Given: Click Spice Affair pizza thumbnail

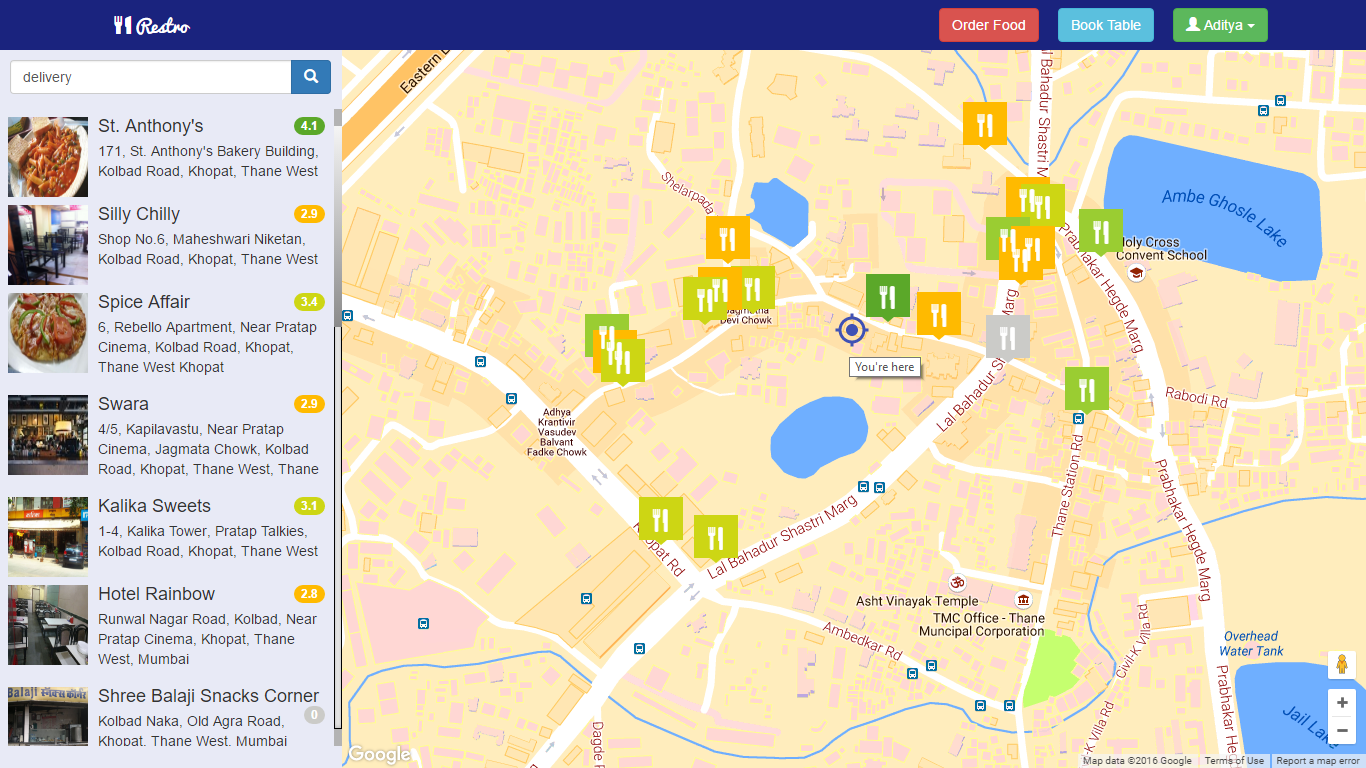Looking at the screenshot, I should [48, 333].
